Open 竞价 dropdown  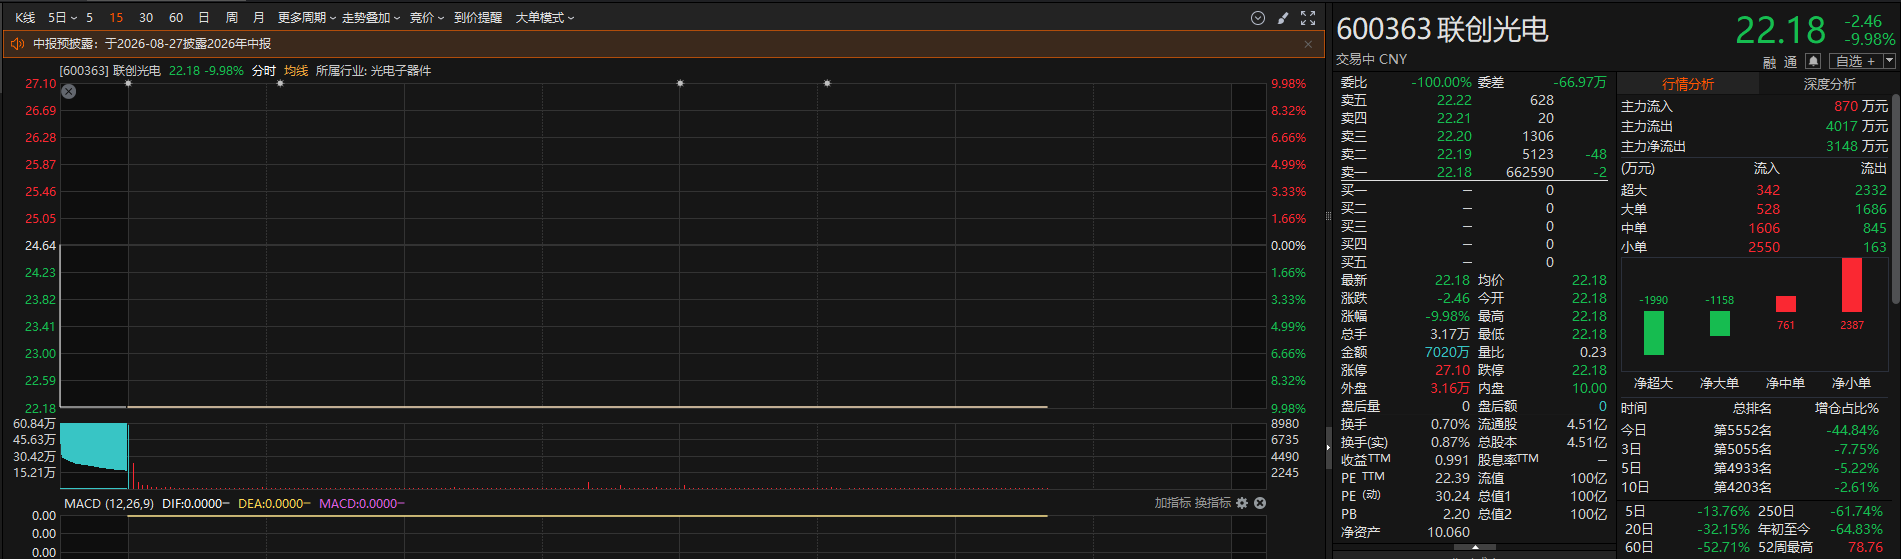click(427, 18)
